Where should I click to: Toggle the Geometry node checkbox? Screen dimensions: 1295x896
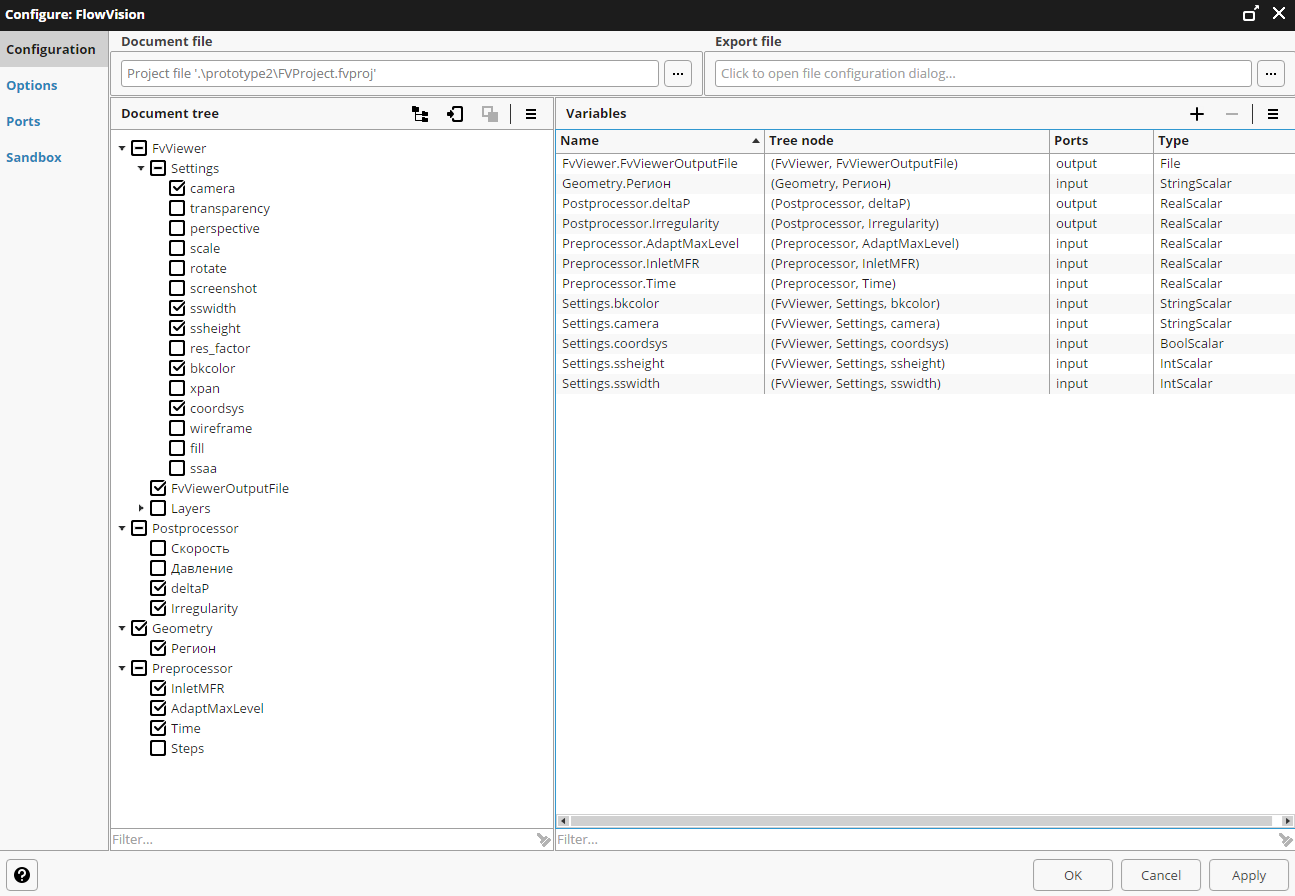(x=139, y=628)
